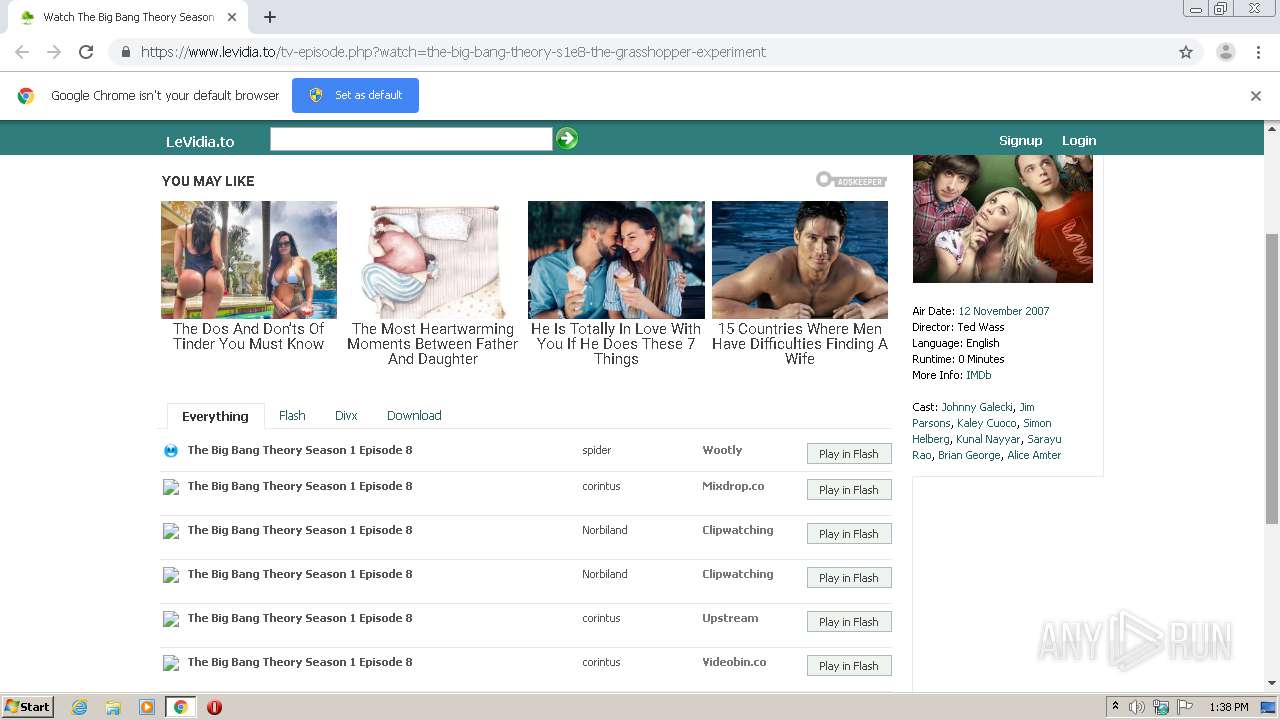Open the Chrome profile avatar menu
Image resolution: width=1280 pixels, height=720 pixels.
coord(1225,52)
